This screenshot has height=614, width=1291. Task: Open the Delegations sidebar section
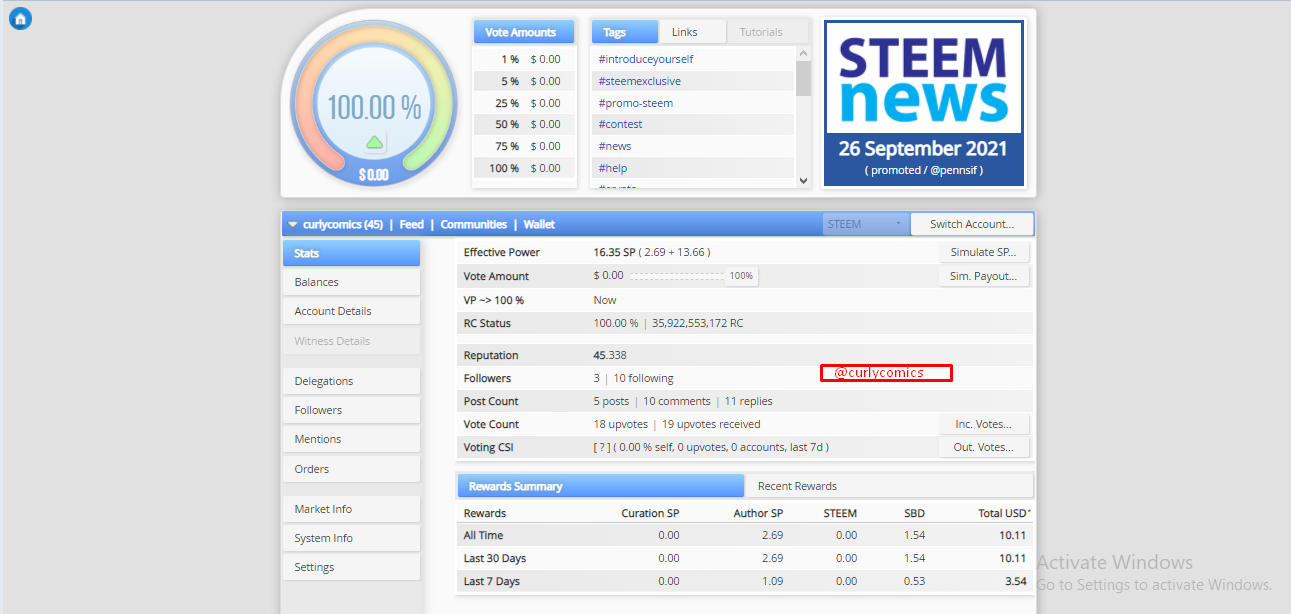351,381
